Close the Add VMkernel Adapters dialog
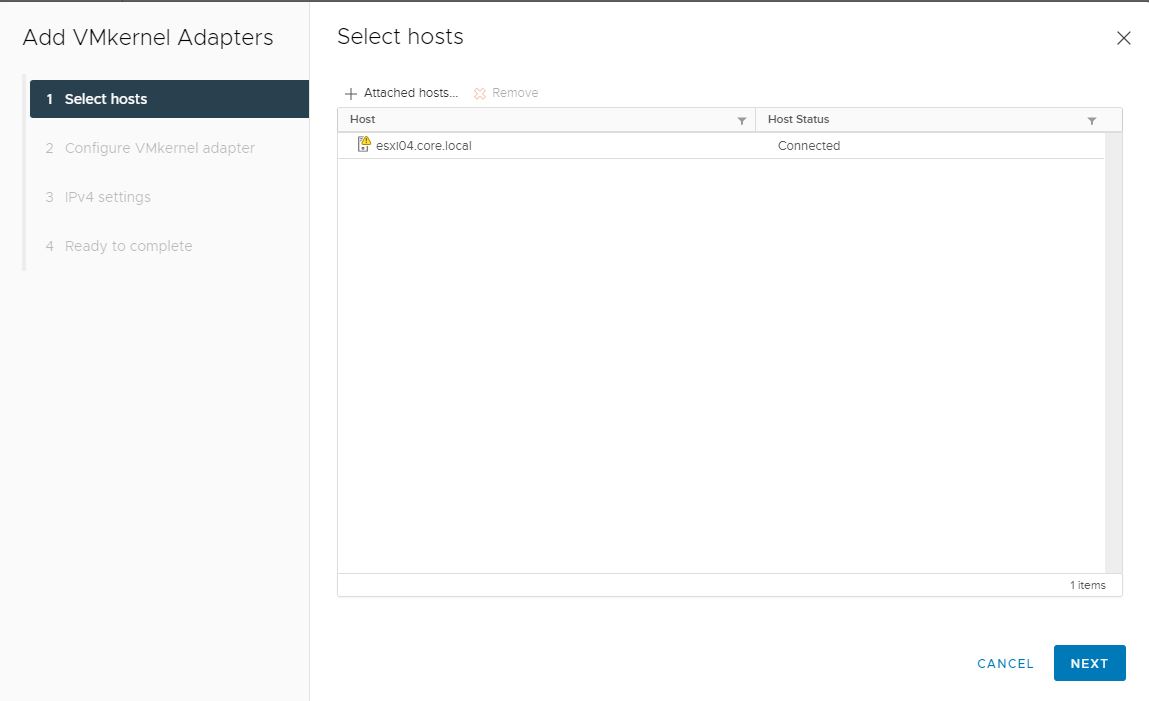Viewport: 1149px width, 701px height. coord(1123,38)
